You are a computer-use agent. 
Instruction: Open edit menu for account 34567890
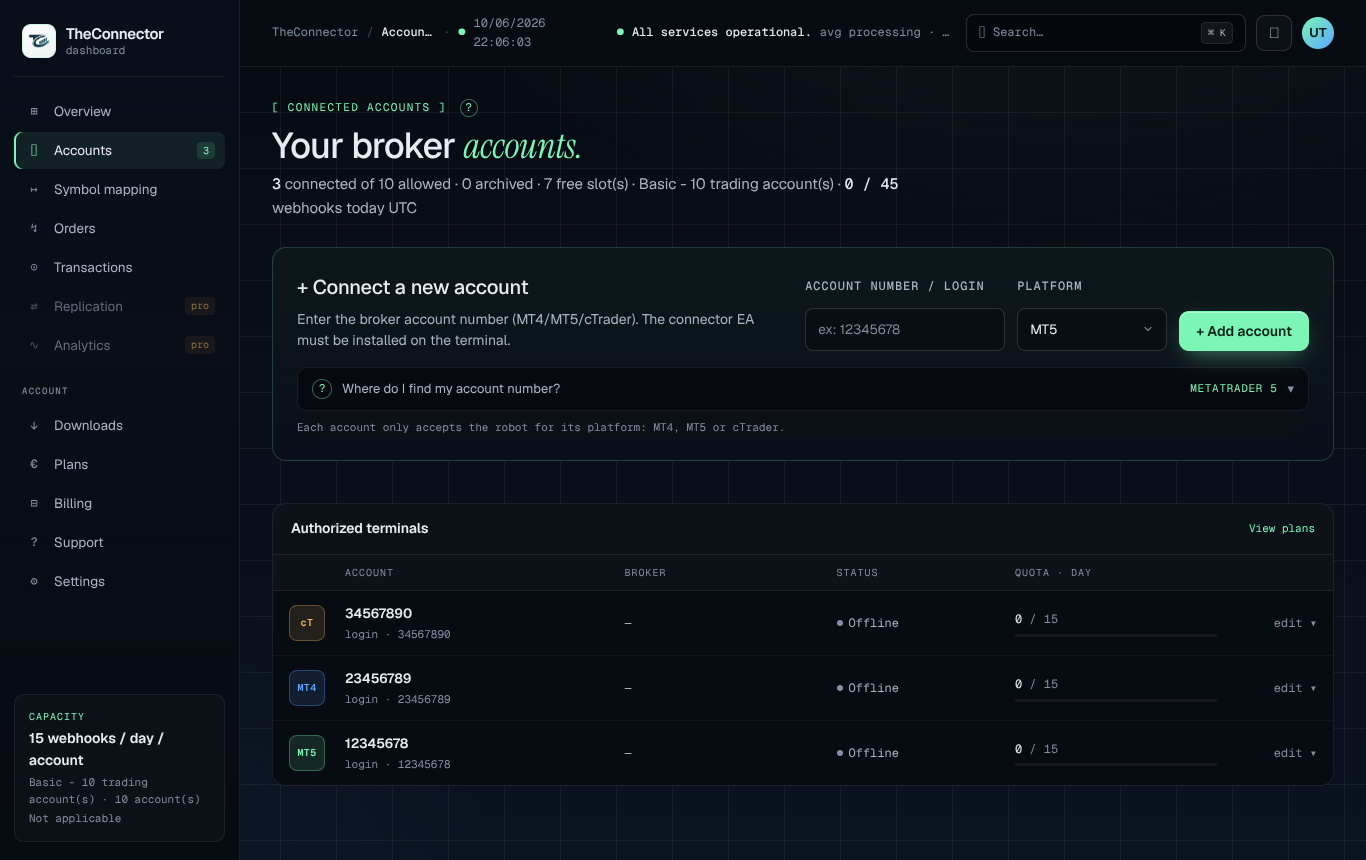(1295, 623)
